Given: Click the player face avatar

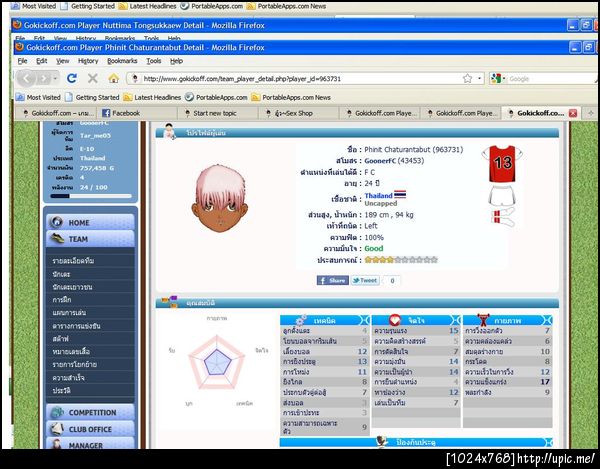Looking at the screenshot, I should tap(220, 199).
